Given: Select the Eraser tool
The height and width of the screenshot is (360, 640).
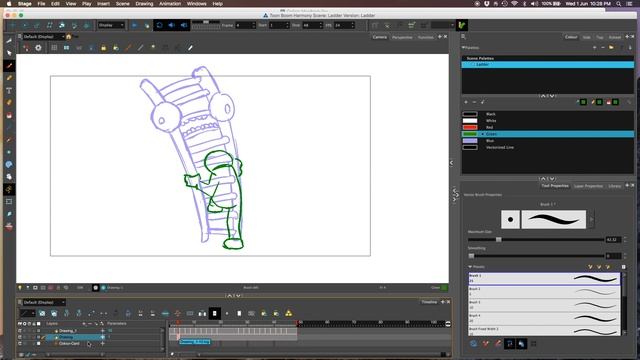Looking at the screenshot, I should point(9,102).
